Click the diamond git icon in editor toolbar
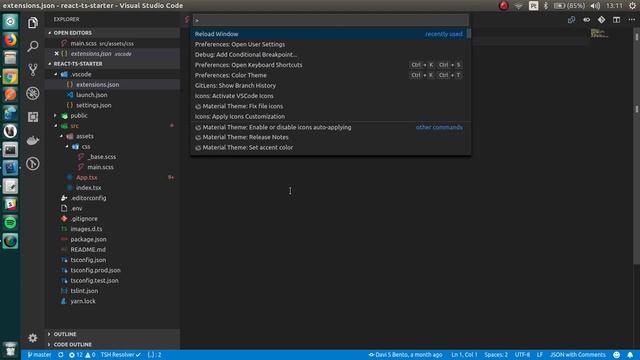 [601, 20]
